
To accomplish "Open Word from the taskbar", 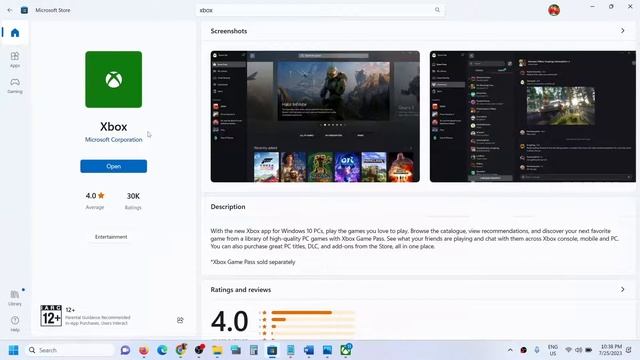I will pos(309,350).
